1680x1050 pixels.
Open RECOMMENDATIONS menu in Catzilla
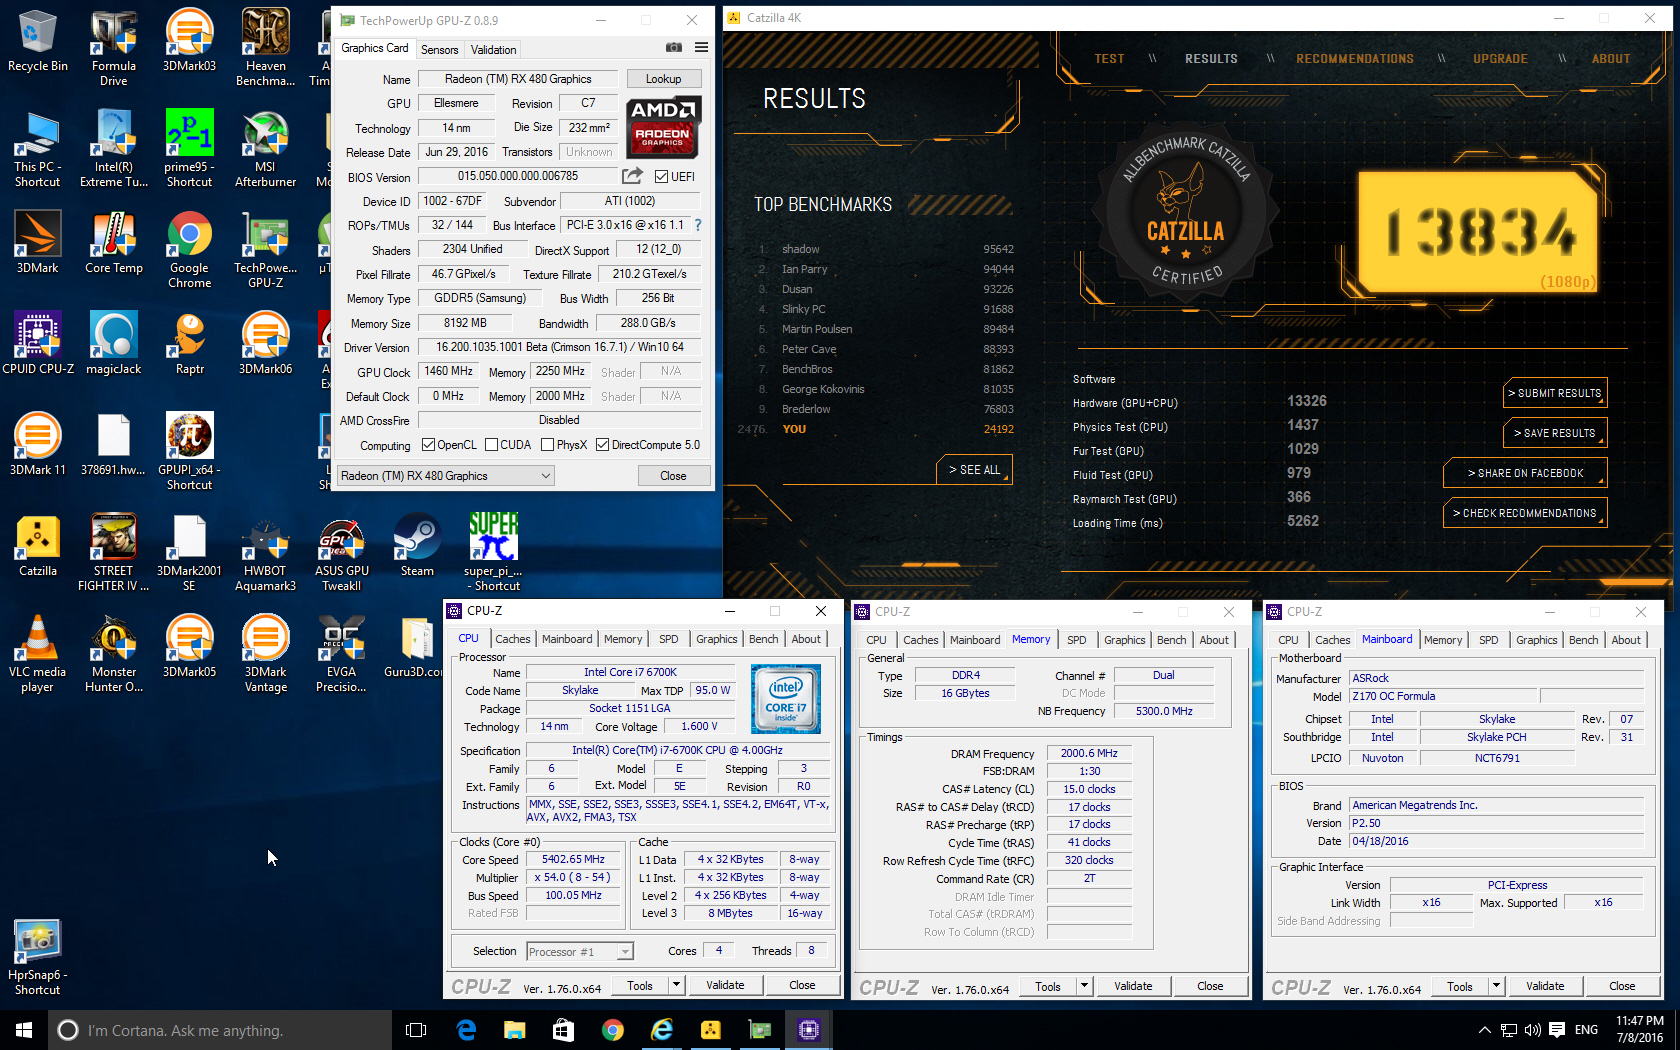pos(1355,59)
